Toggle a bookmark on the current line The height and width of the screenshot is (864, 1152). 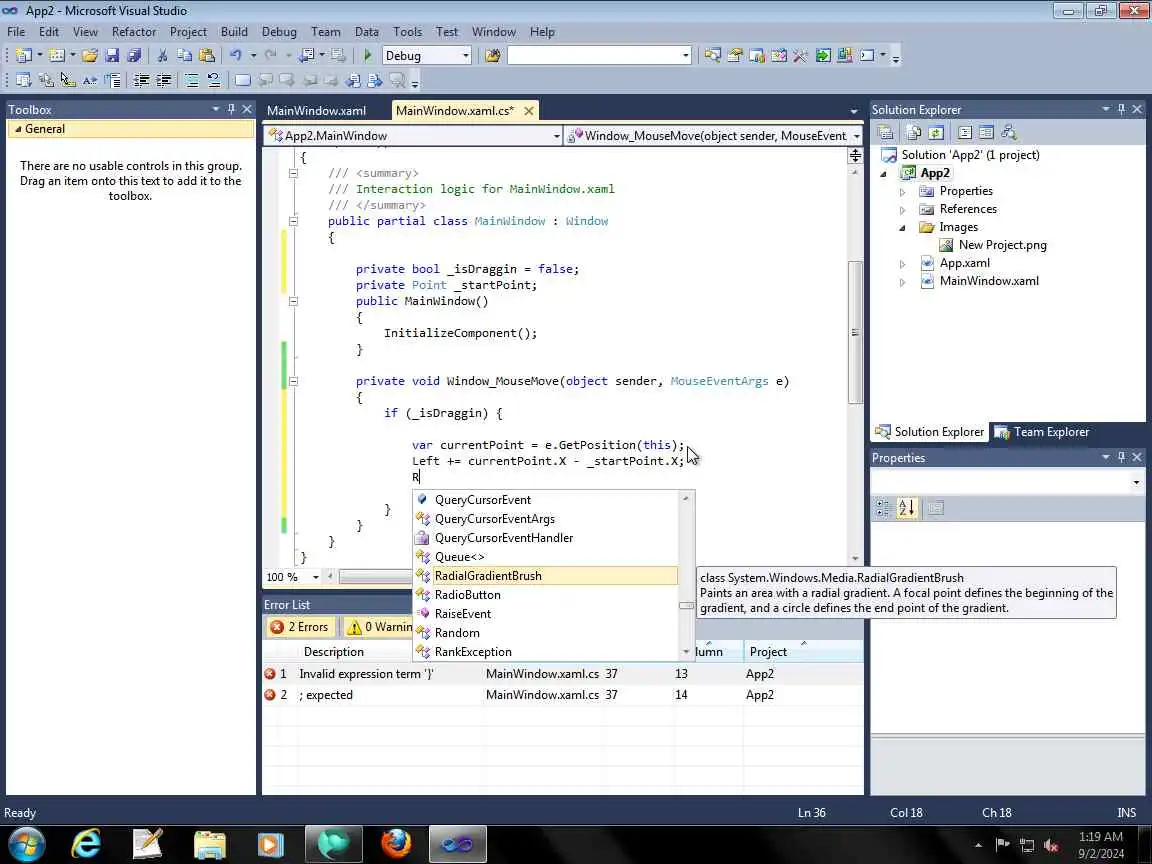[242, 80]
